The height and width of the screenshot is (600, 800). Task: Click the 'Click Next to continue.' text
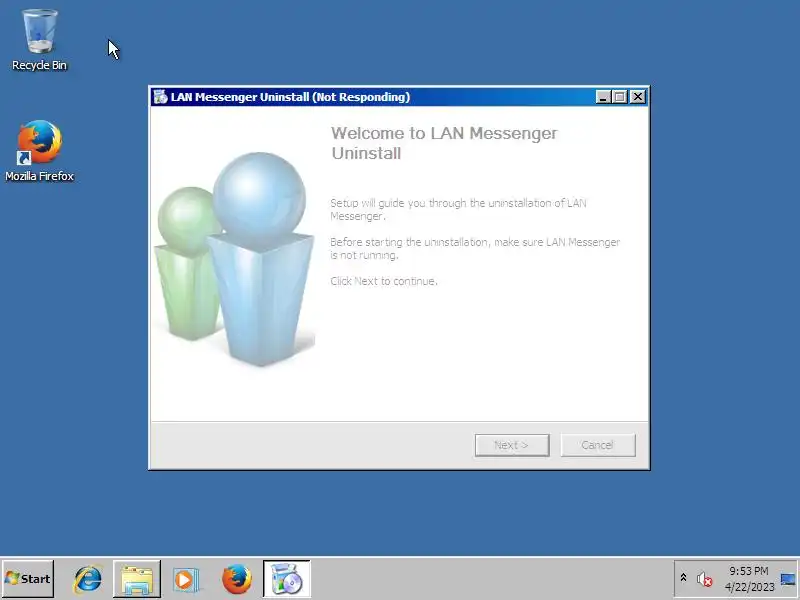(384, 281)
